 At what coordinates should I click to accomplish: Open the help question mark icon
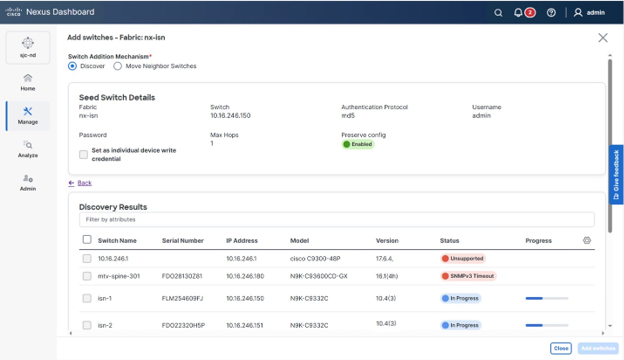click(551, 13)
